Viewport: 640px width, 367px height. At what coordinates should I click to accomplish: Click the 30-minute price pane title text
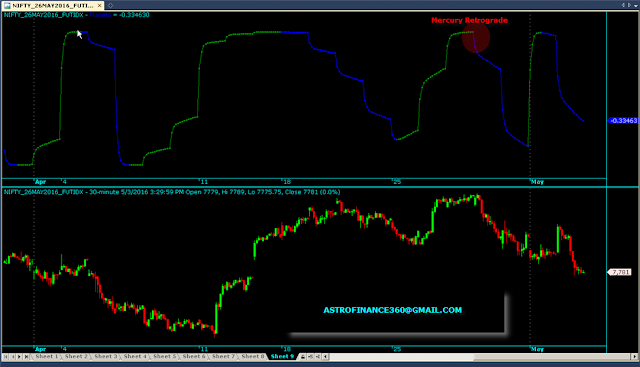coord(172,192)
